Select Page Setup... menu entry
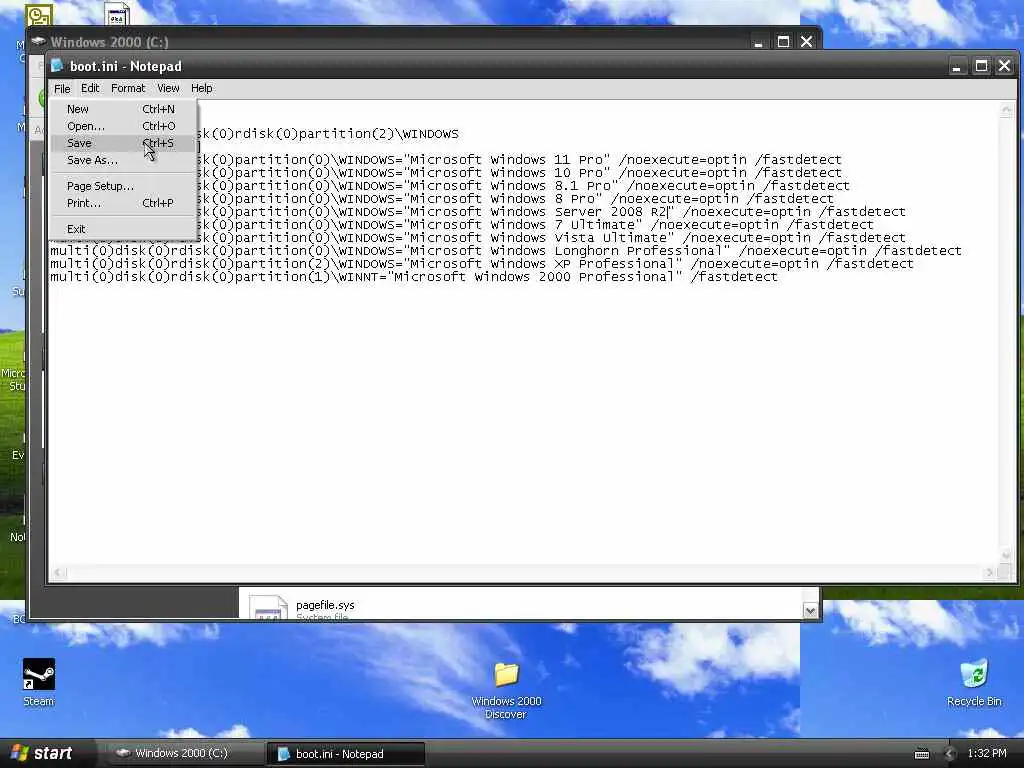This screenshot has height=768, width=1024. click(122, 186)
